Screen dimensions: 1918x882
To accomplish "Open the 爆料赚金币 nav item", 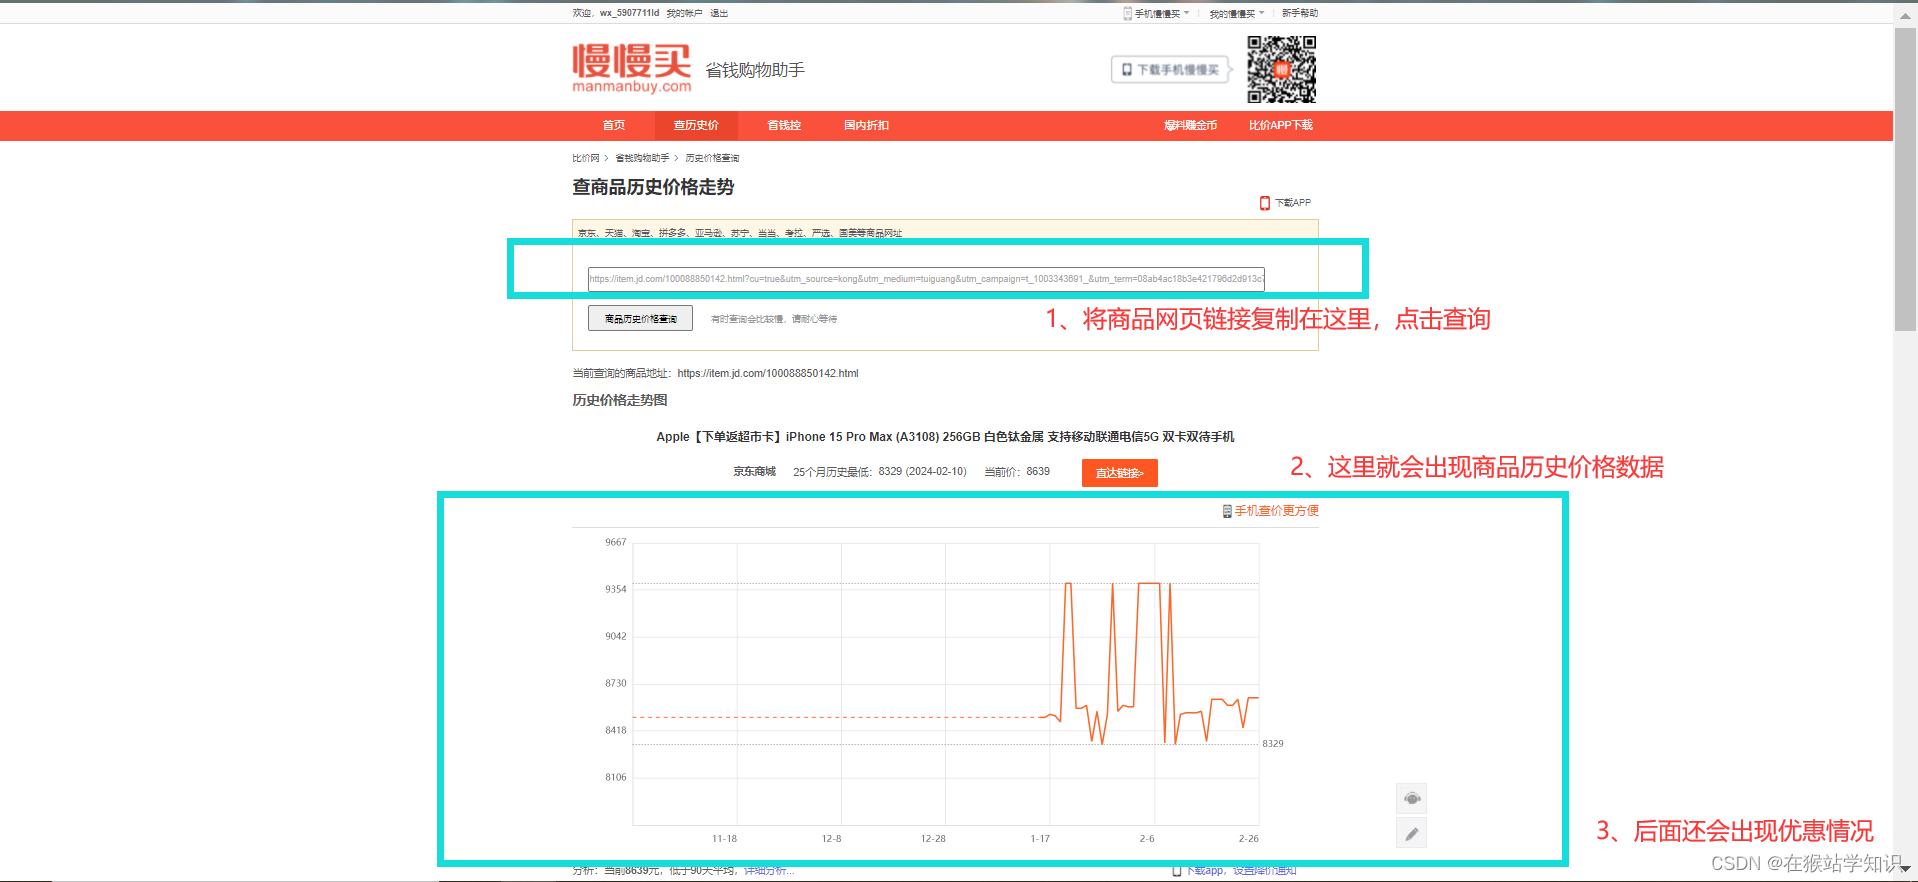I will [x=1190, y=125].
